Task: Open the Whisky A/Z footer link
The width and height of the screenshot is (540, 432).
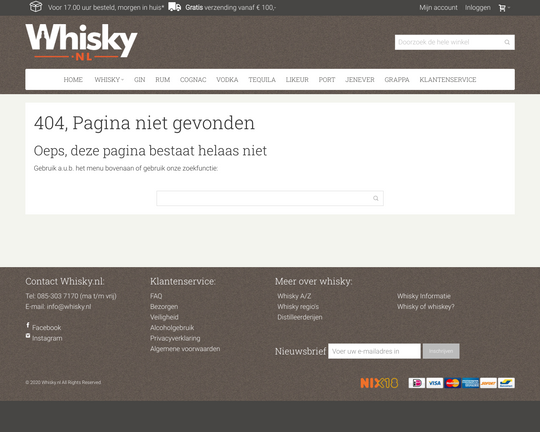Action: tap(294, 296)
